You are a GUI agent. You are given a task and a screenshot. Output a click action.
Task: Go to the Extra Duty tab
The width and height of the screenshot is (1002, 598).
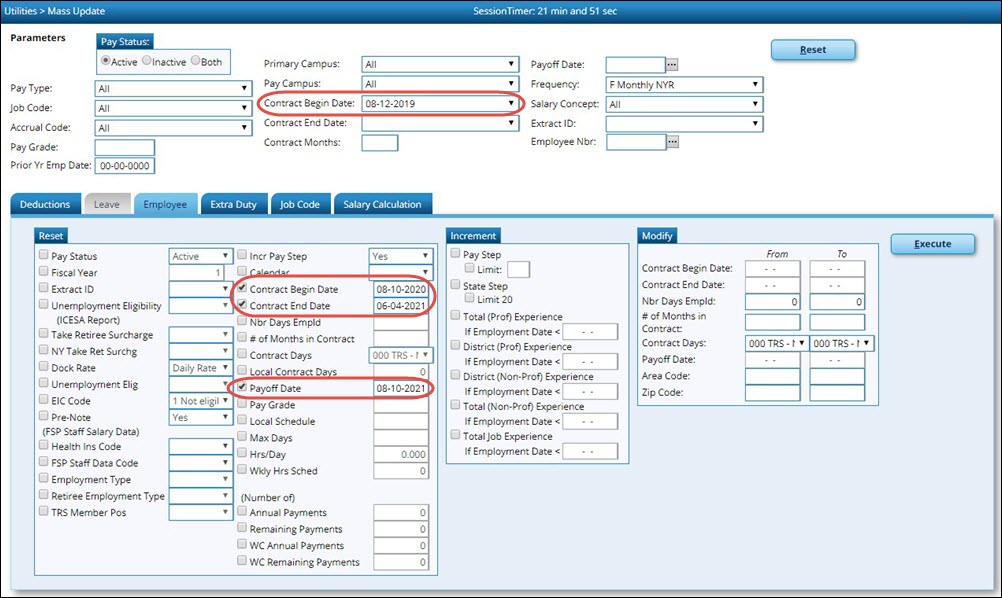(233, 204)
